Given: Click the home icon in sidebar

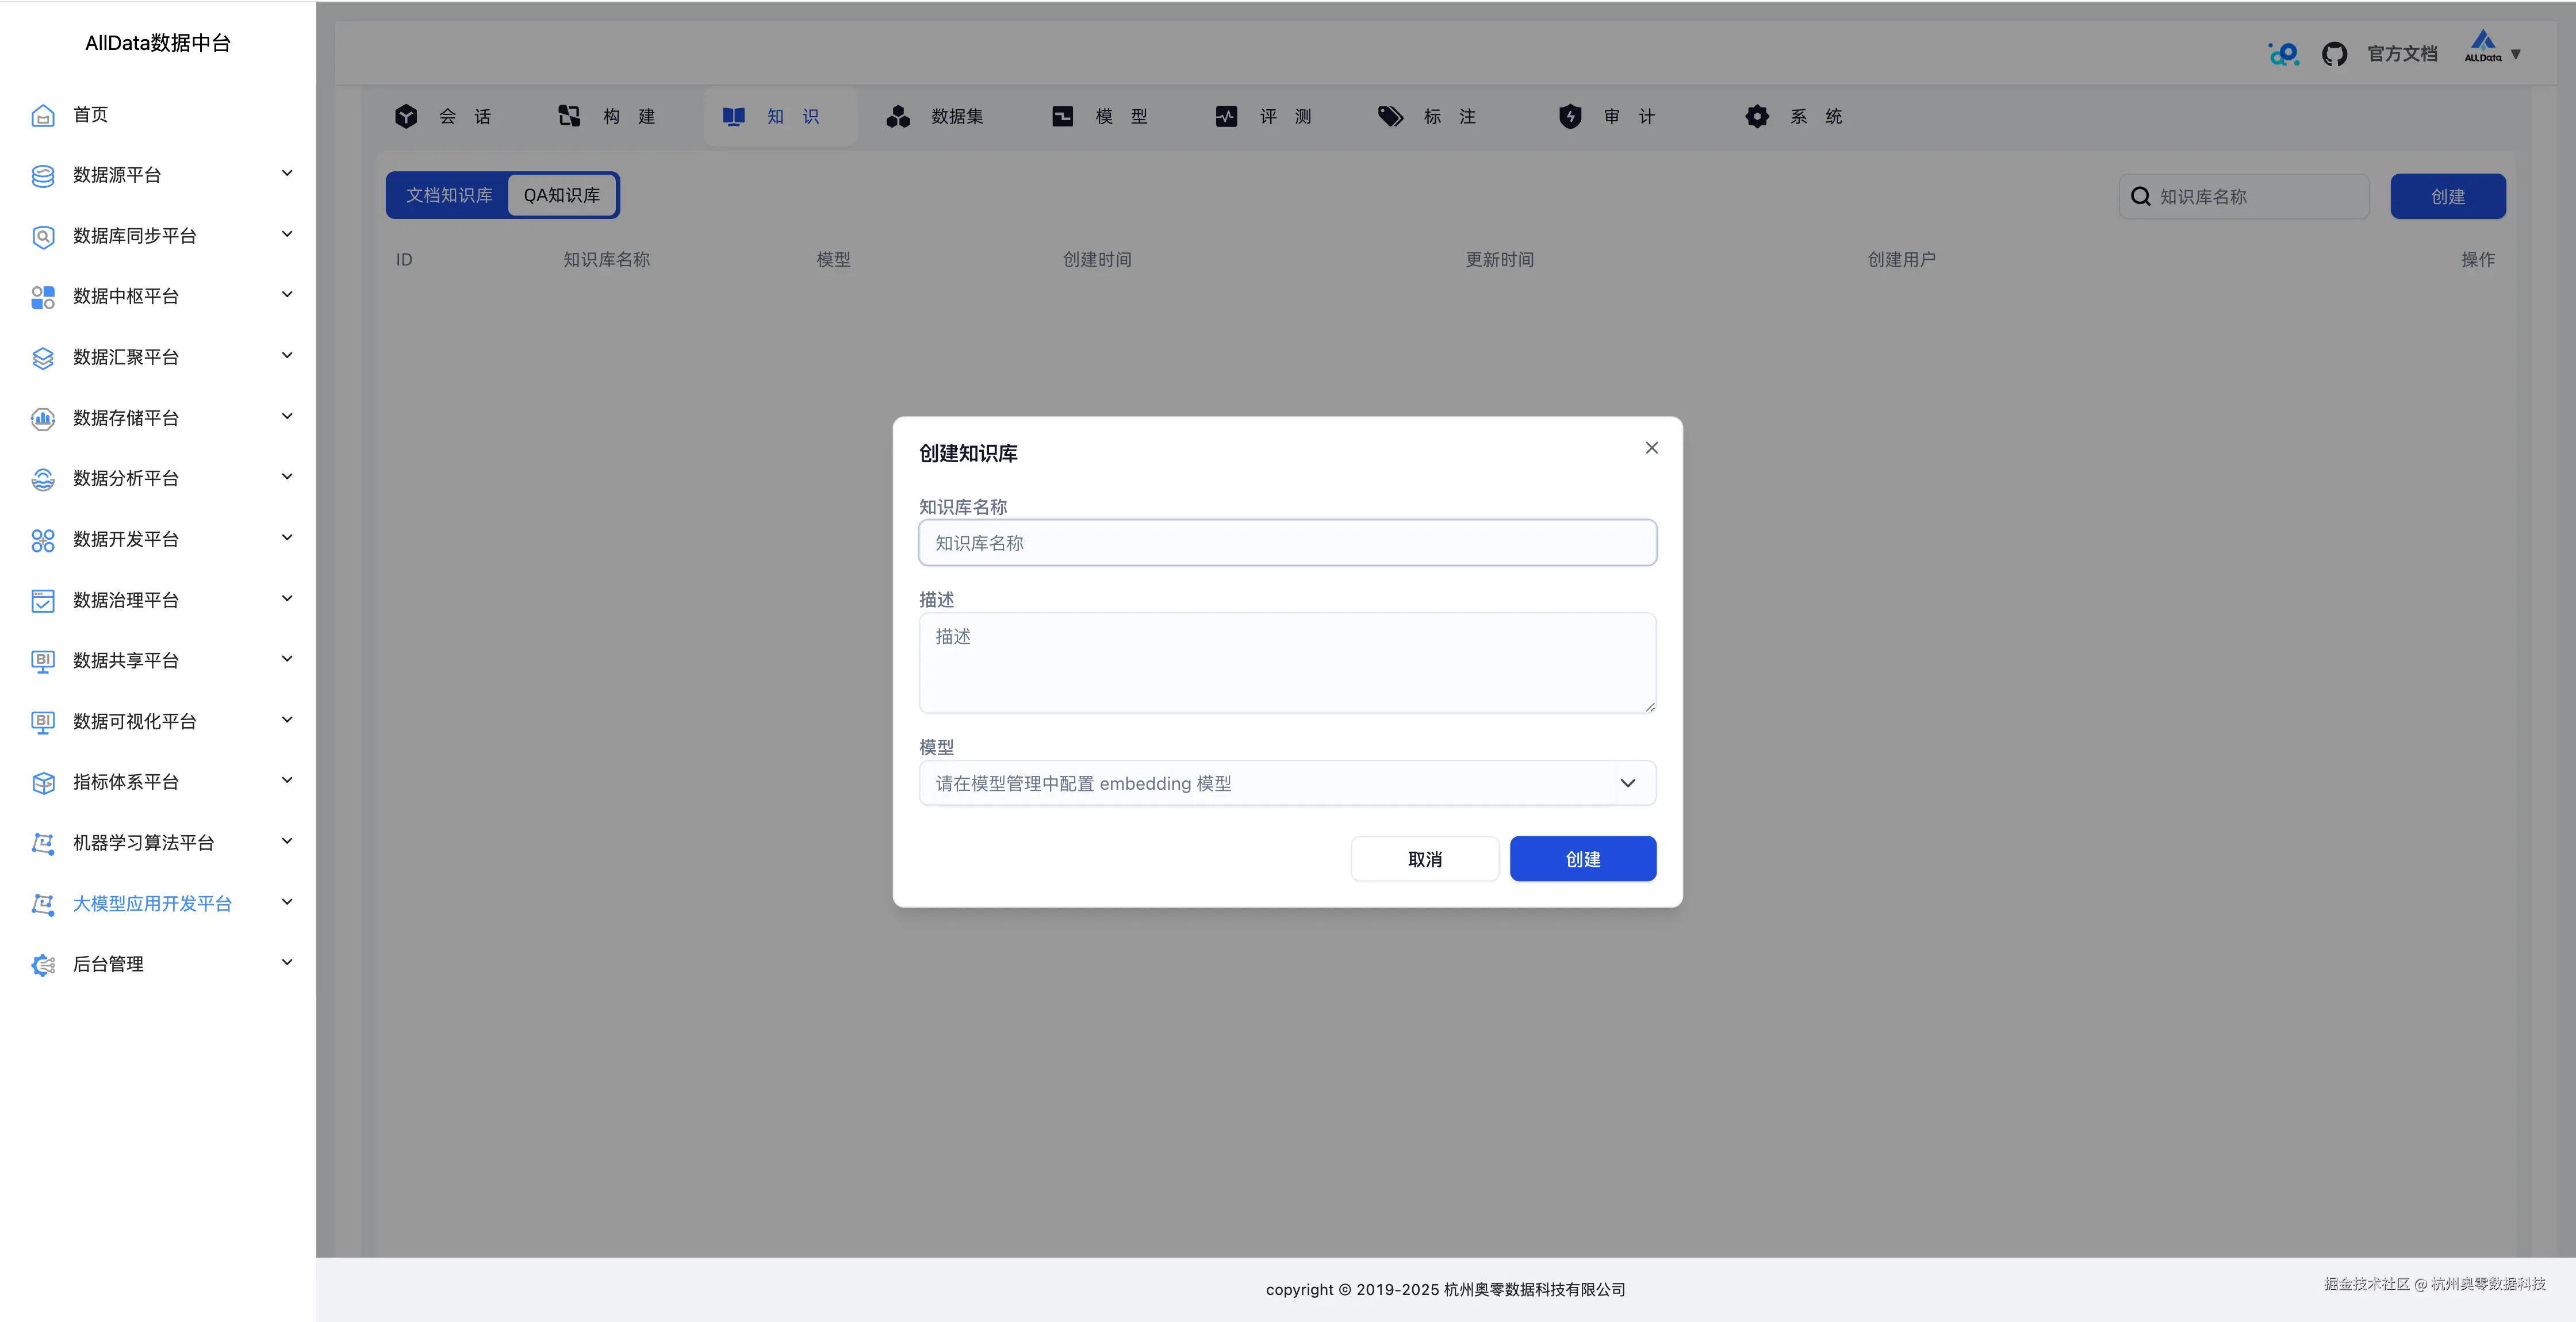Looking at the screenshot, I should coord(43,115).
